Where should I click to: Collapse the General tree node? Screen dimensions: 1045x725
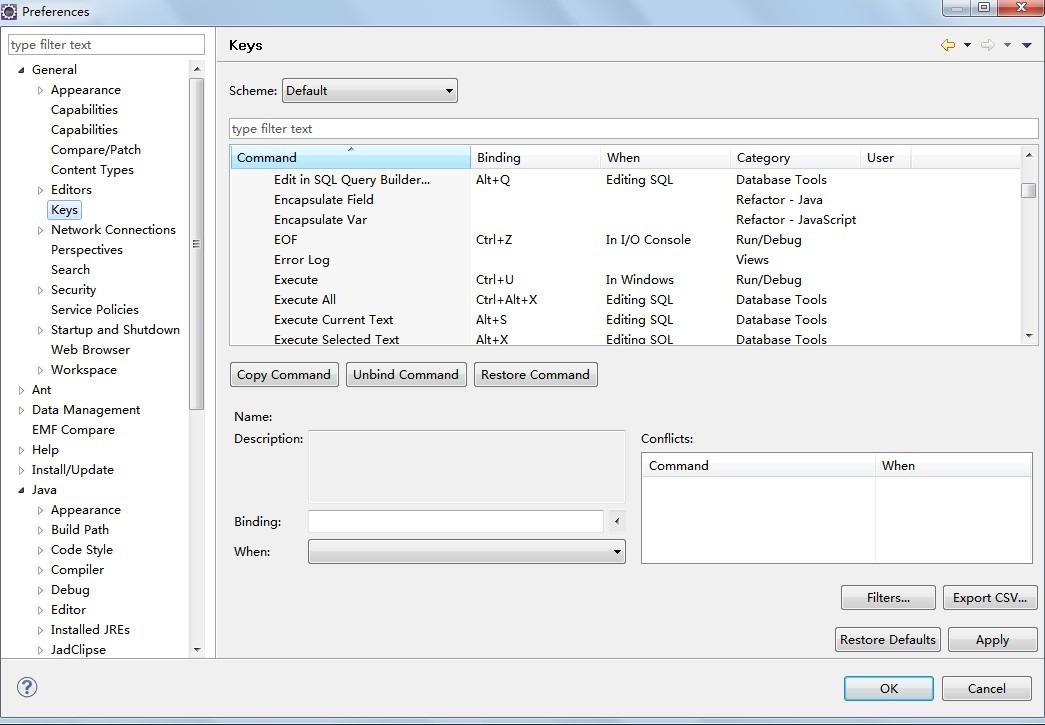point(21,70)
